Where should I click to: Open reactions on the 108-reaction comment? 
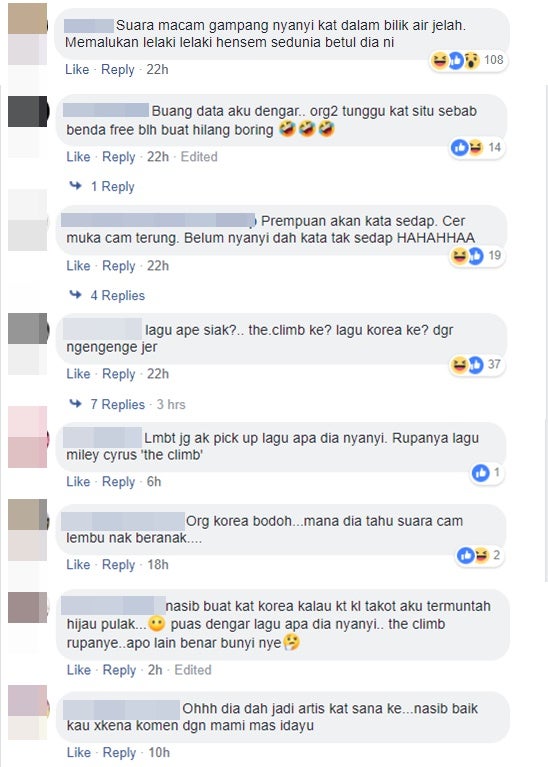(468, 60)
